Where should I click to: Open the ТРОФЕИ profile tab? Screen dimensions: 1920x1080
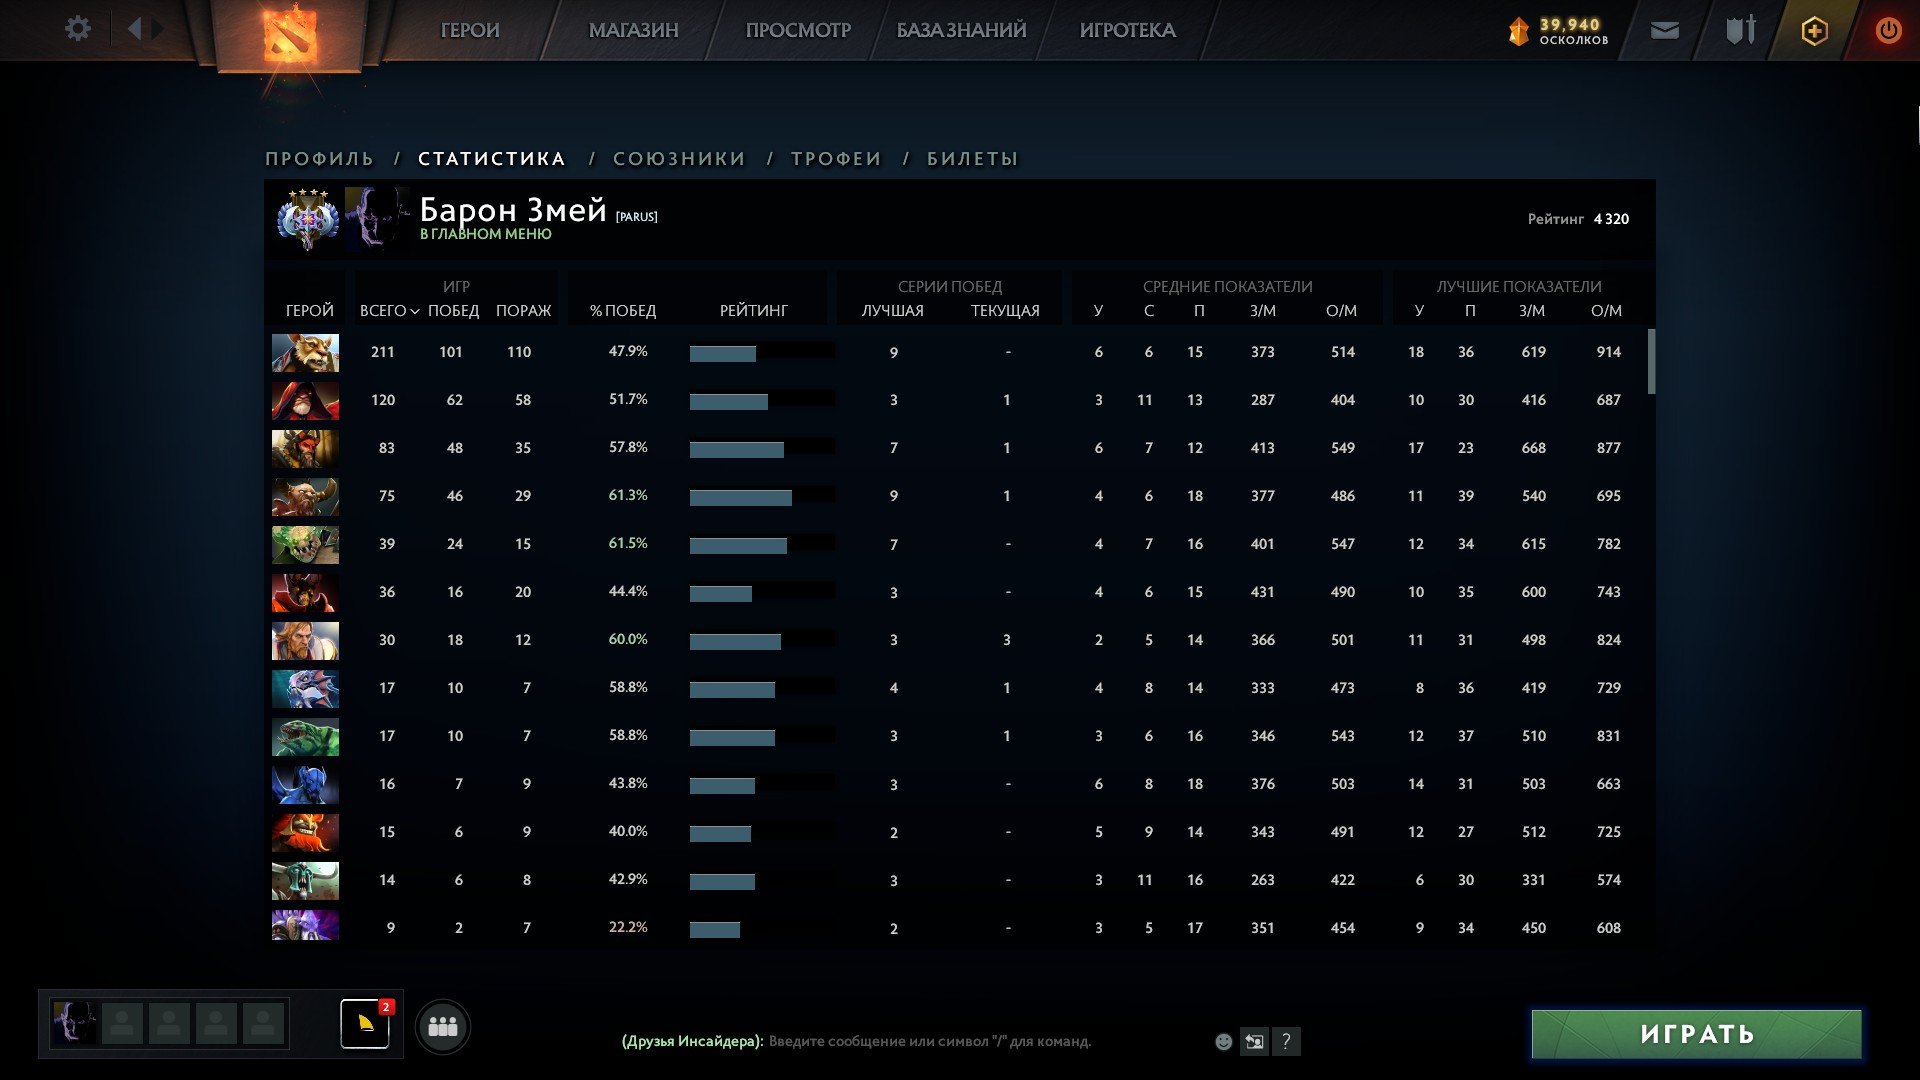pyautogui.click(x=836, y=159)
